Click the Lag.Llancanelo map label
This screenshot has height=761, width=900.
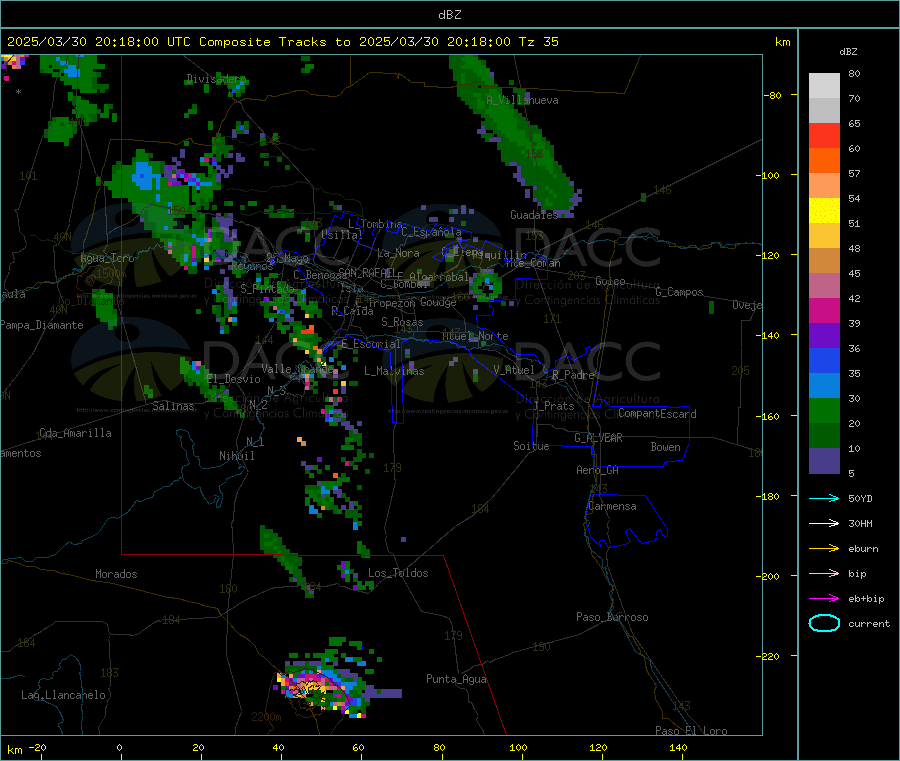click(x=64, y=695)
